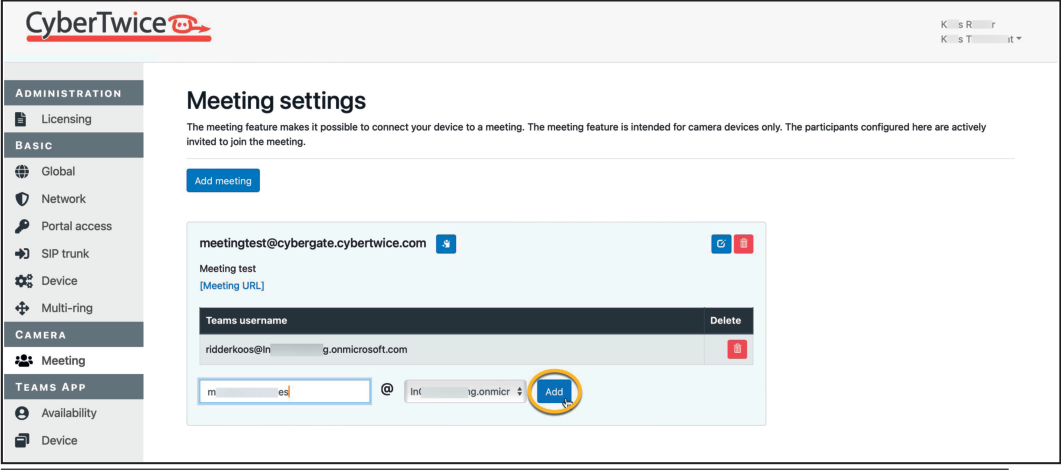Image resolution: width=1061 pixels, height=470 pixels.
Task: Click the Portal access key icon
Action: [22, 227]
